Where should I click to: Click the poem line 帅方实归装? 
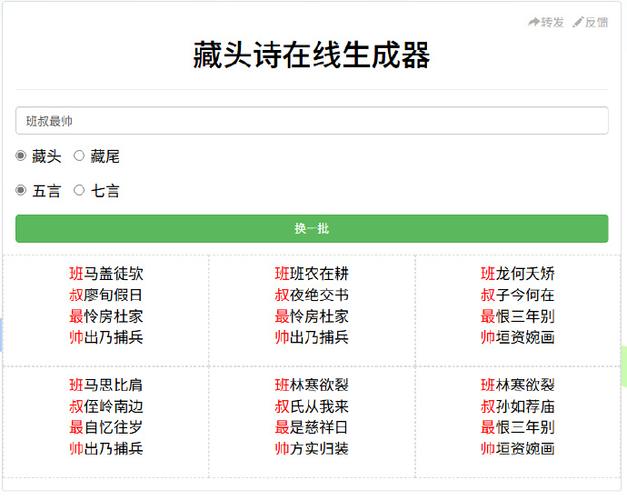click(312, 448)
